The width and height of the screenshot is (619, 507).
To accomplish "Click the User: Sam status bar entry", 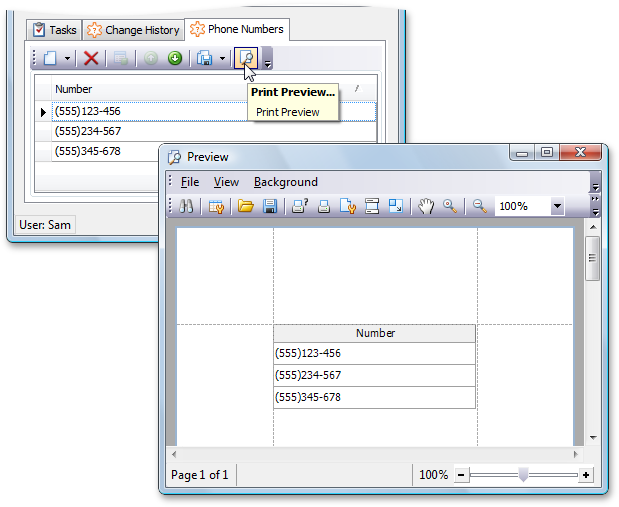I will coord(45,225).
